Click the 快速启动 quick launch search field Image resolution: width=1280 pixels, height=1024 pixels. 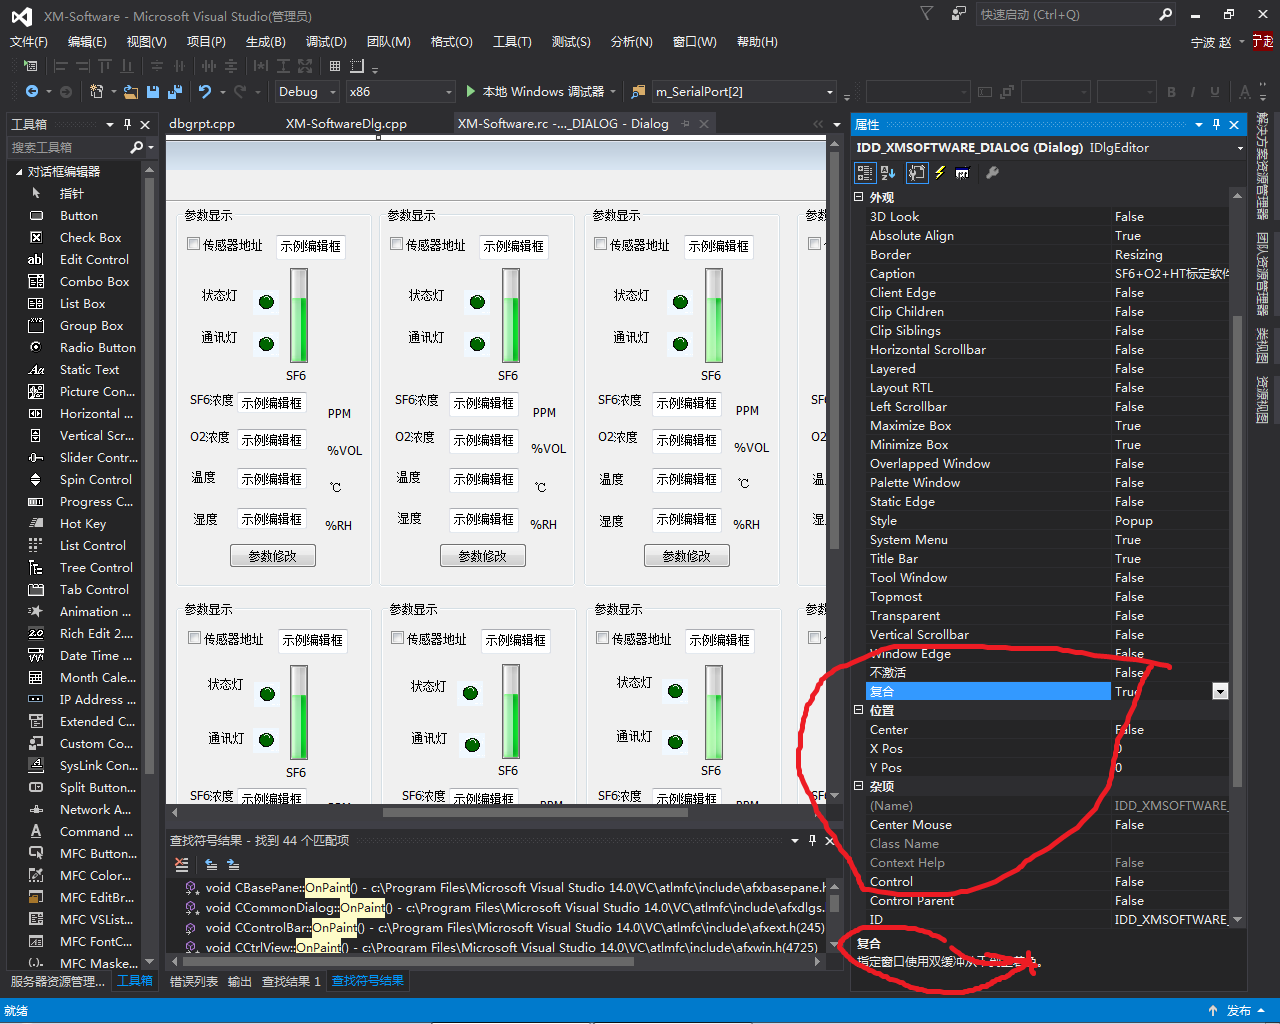click(1065, 14)
